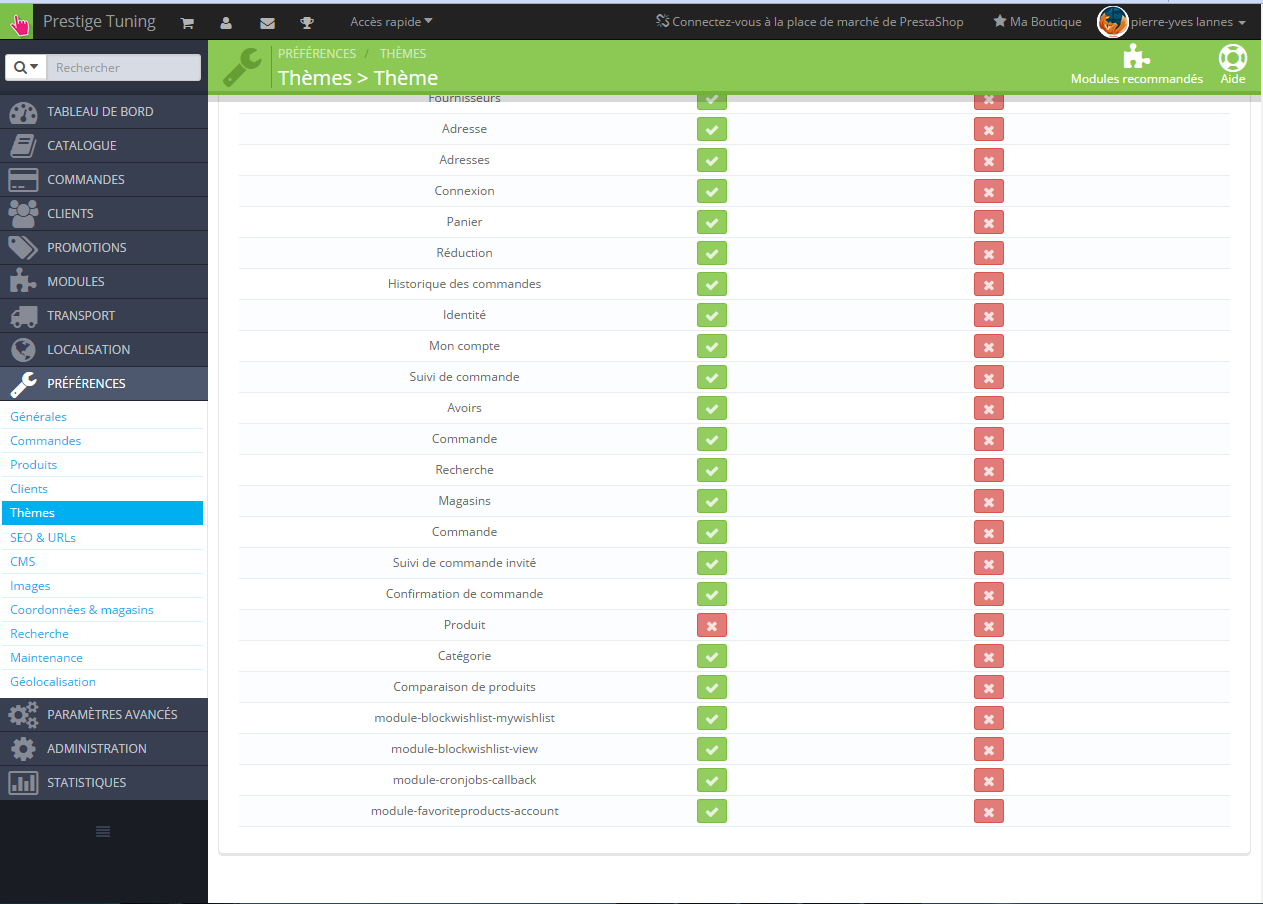The height and width of the screenshot is (904, 1263).
Task: Toggle red cross for Mon compte right column
Action: click(x=989, y=346)
